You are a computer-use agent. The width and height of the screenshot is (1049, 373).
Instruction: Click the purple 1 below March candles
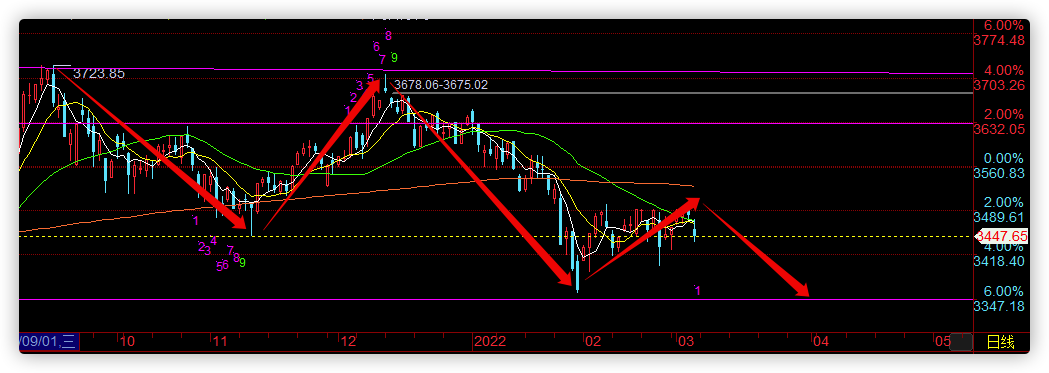click(697, 290)
